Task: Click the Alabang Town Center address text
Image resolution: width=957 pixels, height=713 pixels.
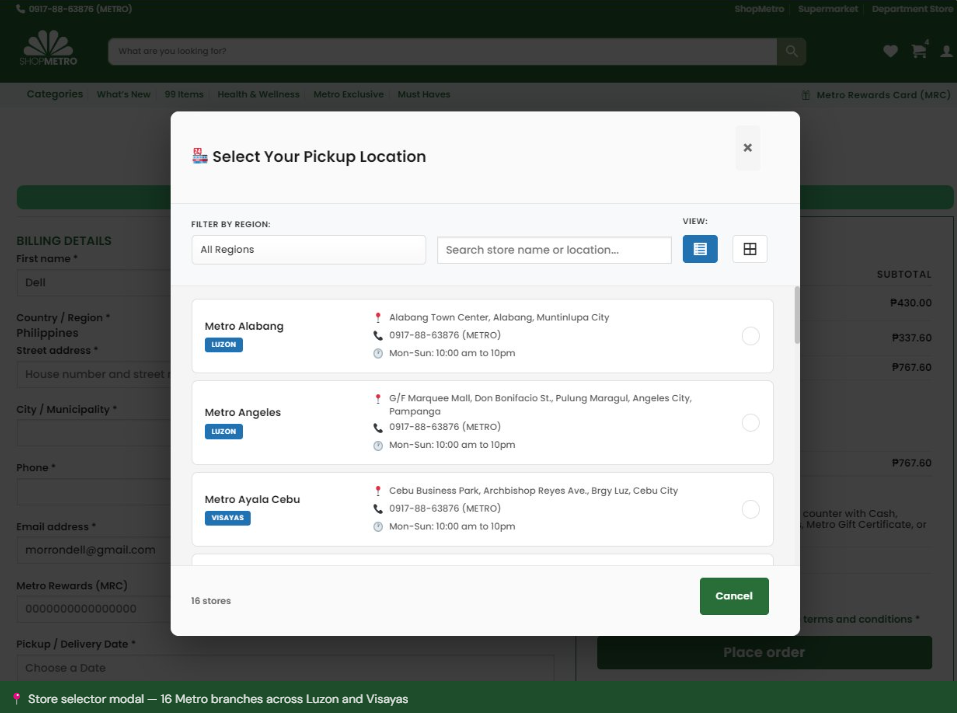Action: click(499, 317)
